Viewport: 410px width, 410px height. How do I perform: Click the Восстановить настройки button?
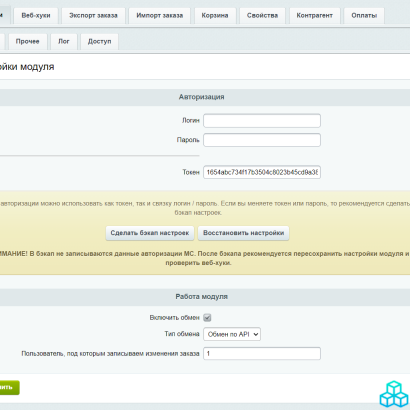tap(244, 233)
